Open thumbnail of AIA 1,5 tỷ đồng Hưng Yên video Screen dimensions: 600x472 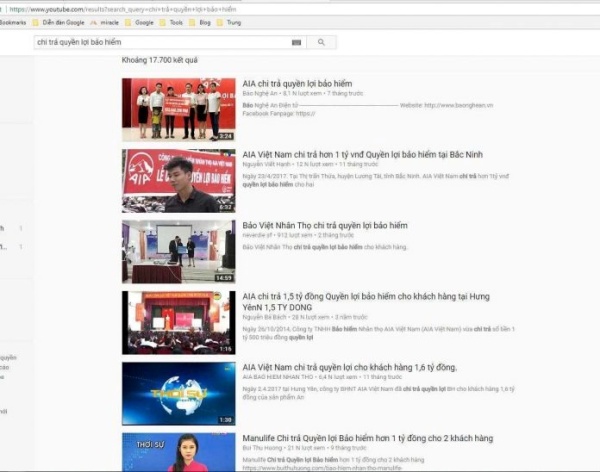tap(179, 323)
